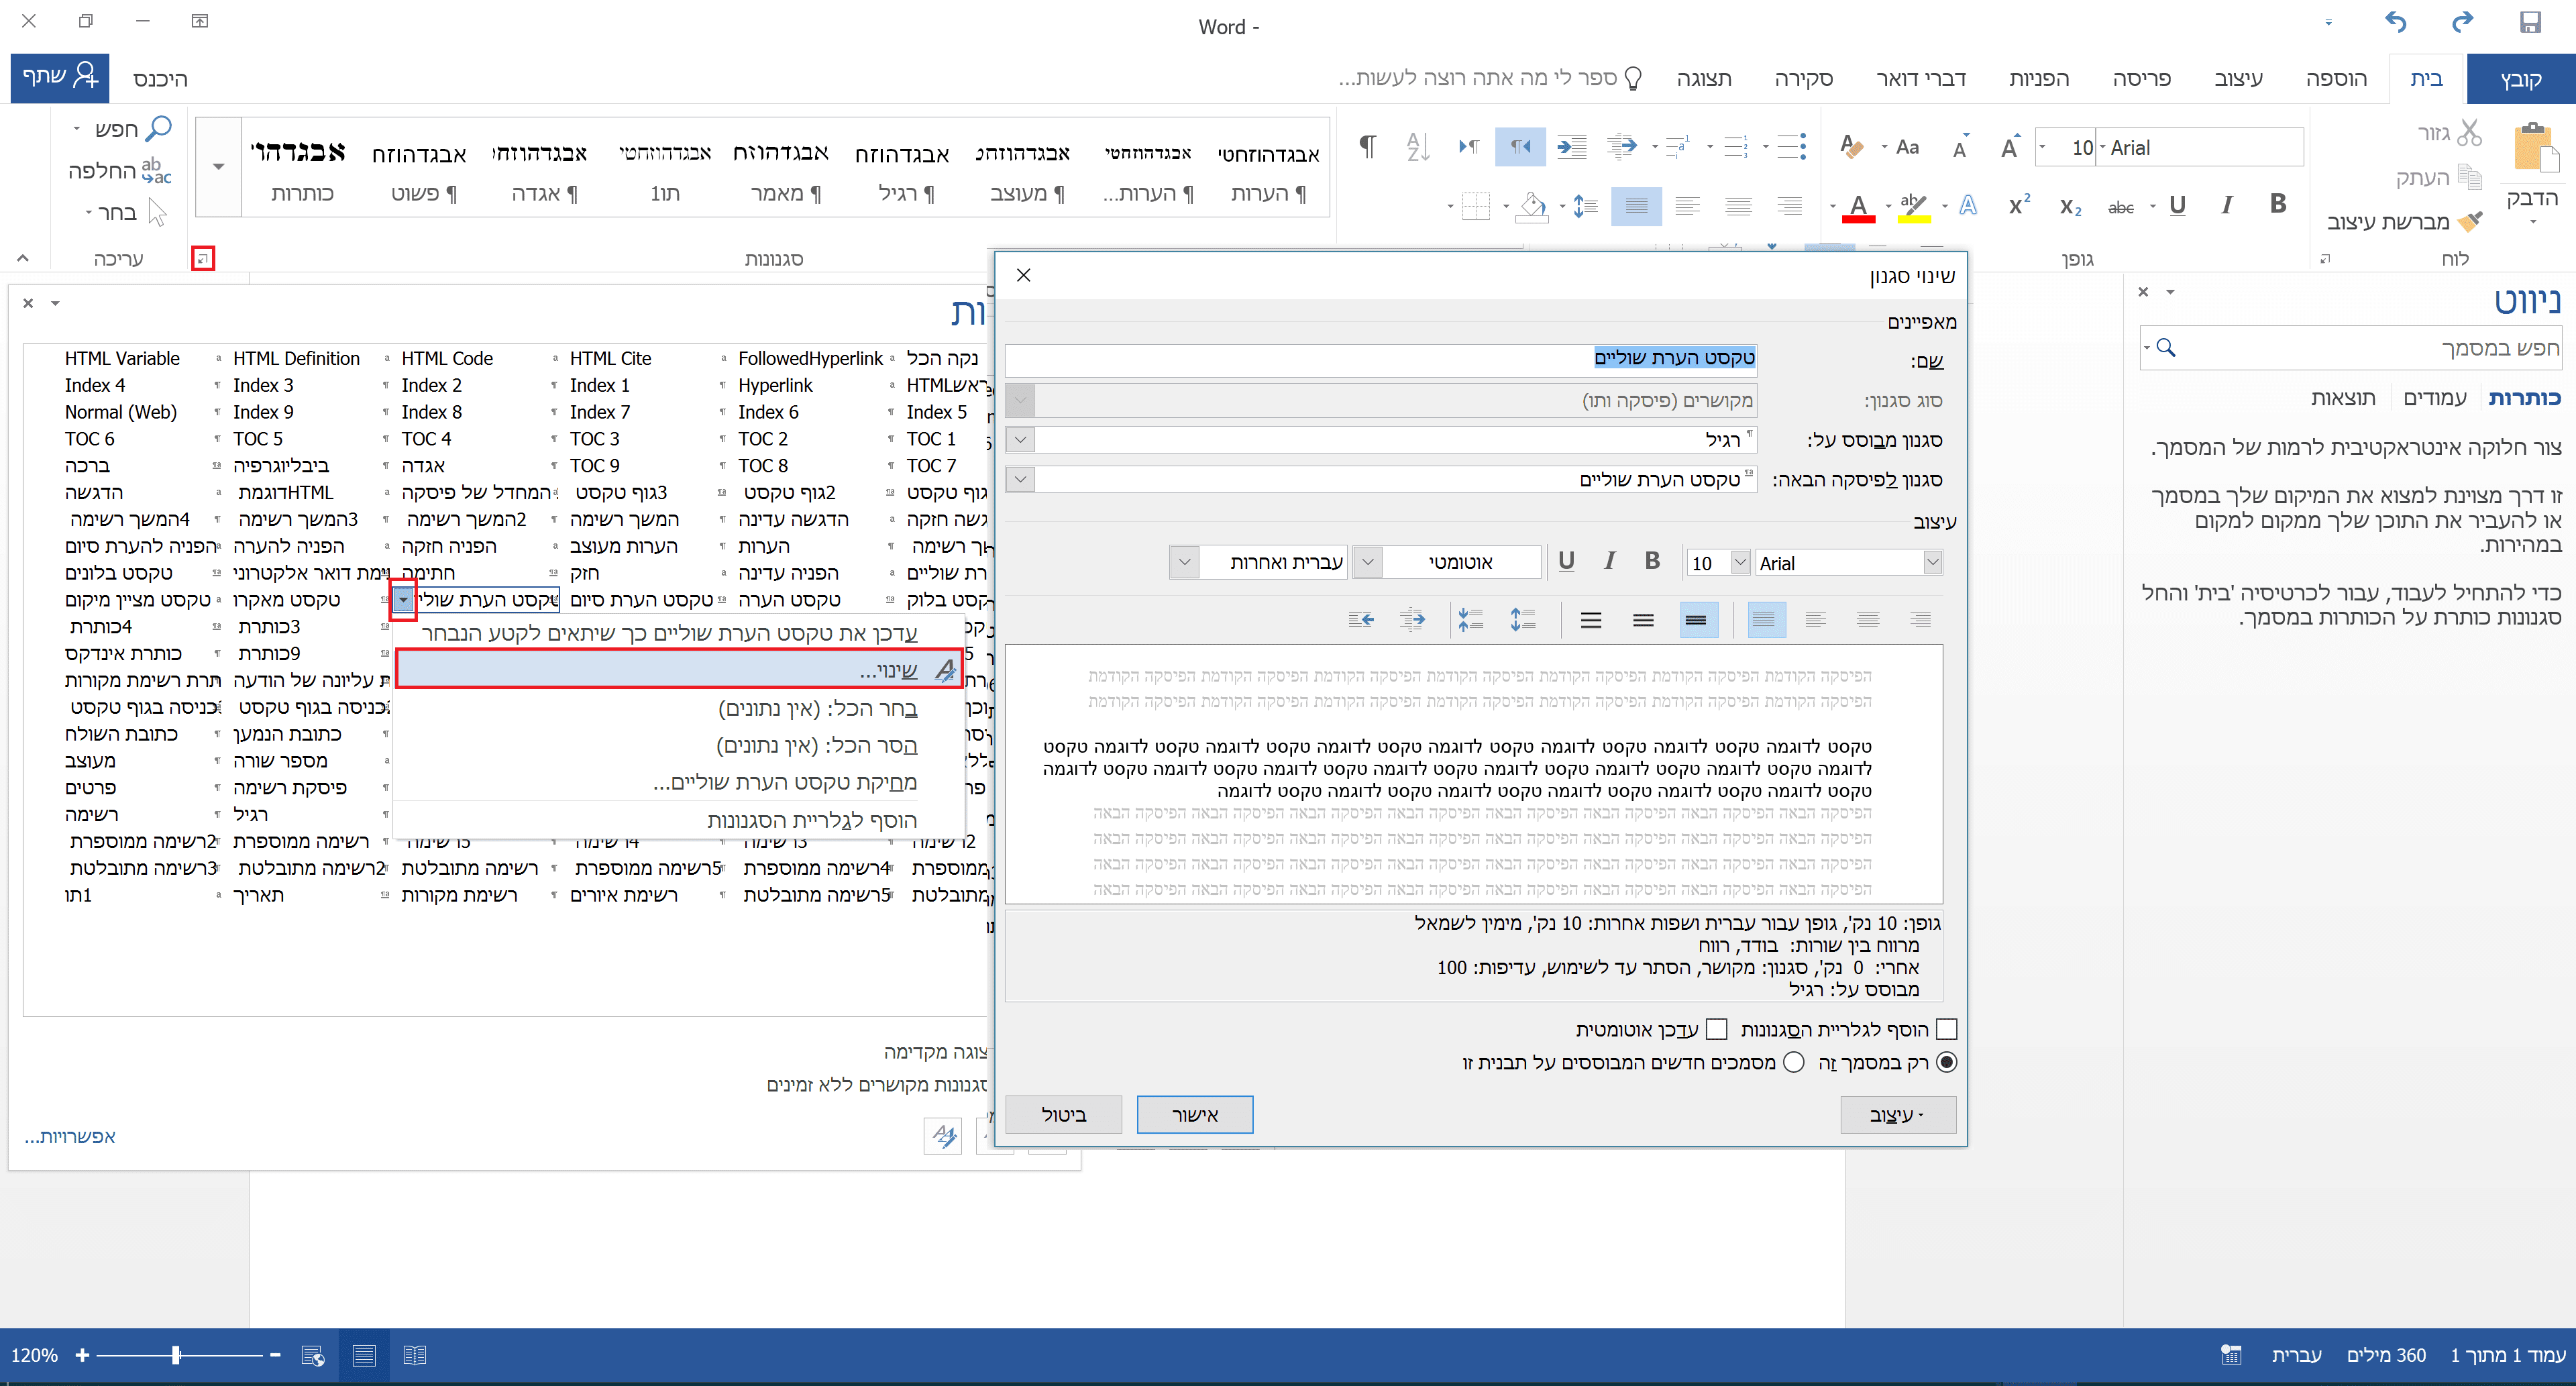Click the Bold button in ribbon

[2278, 205]
